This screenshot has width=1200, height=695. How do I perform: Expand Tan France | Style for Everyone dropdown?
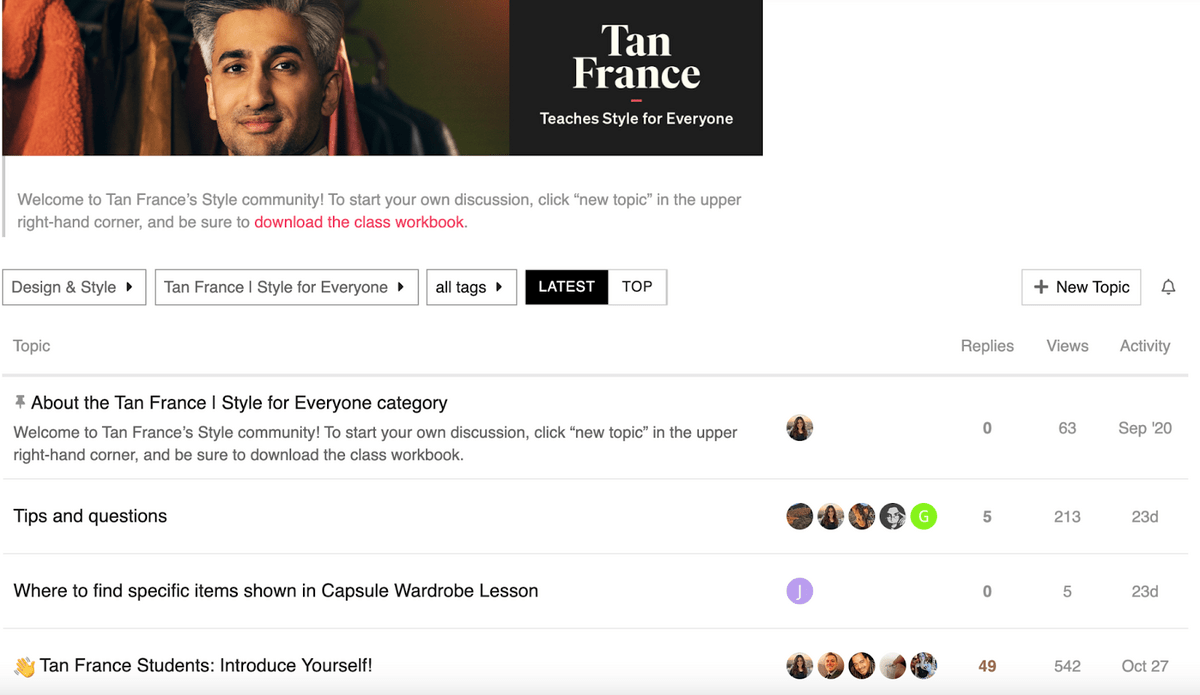click(286, 287)
